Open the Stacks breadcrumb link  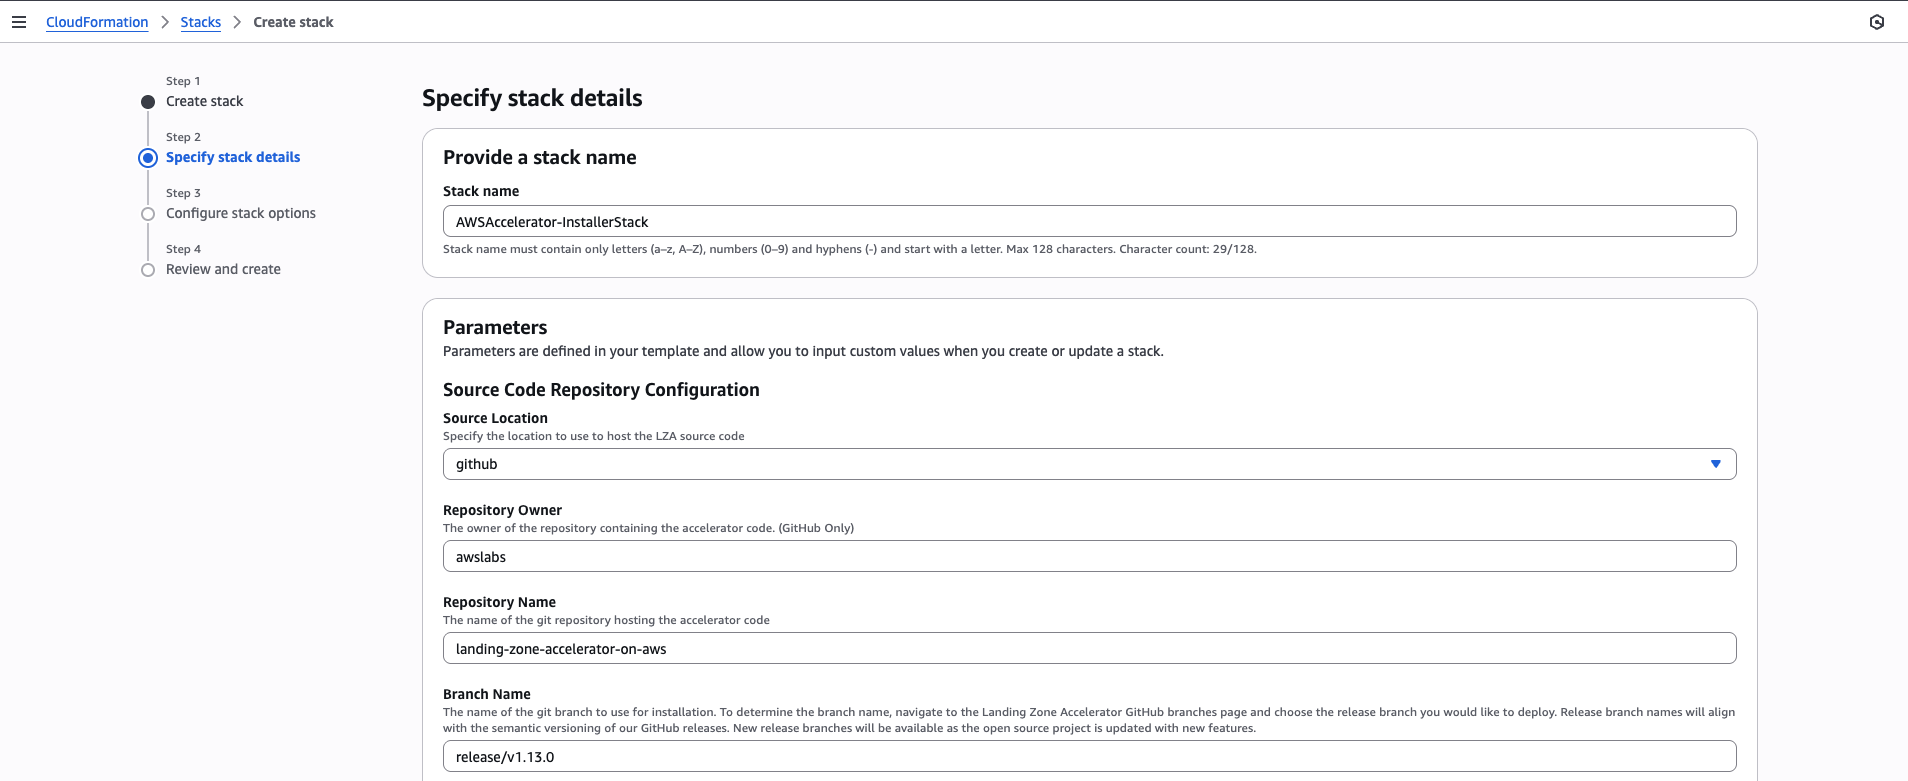200,22
